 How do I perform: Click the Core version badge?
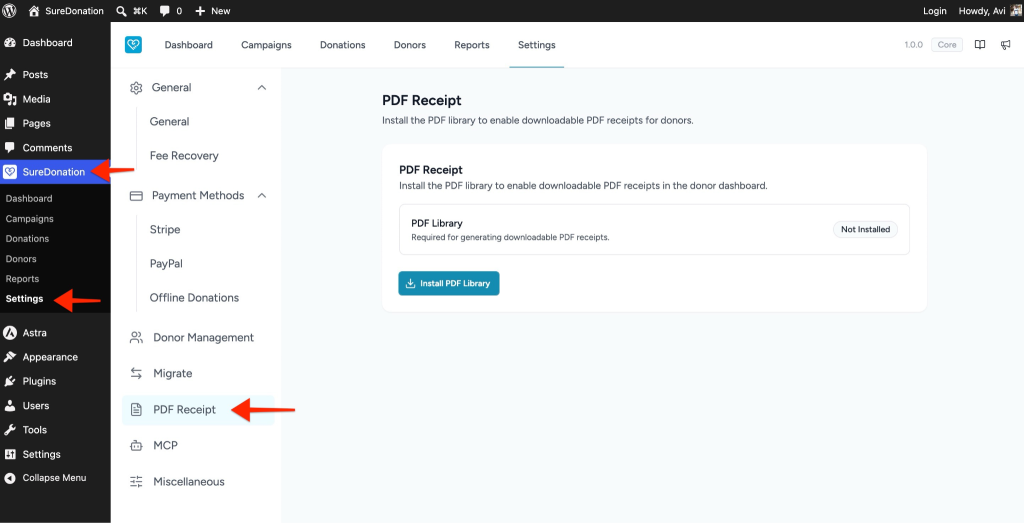947,45
